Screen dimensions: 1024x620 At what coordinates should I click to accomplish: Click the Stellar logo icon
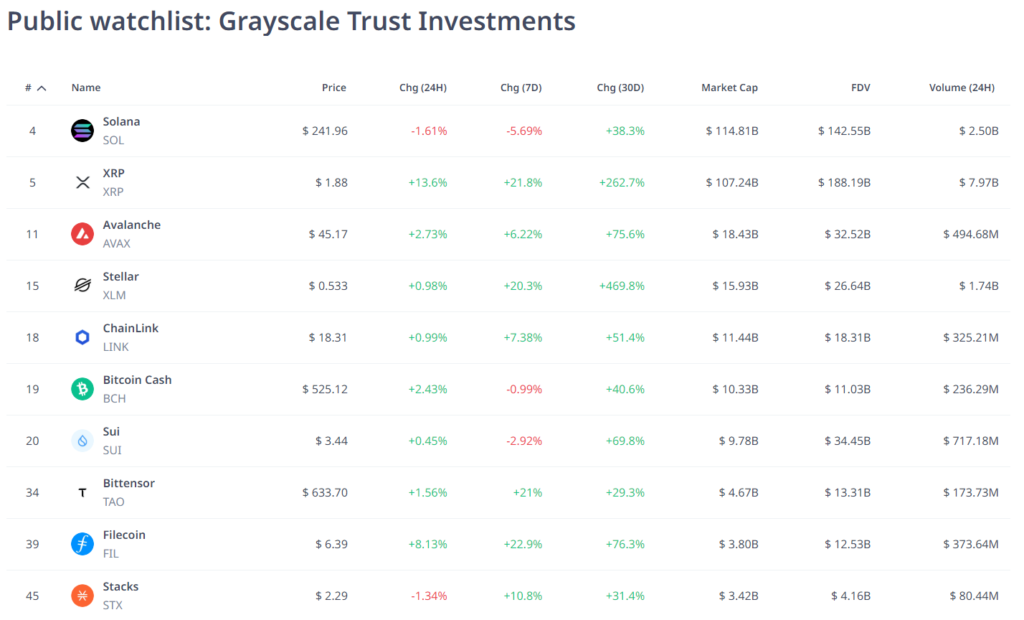point(84,285)
